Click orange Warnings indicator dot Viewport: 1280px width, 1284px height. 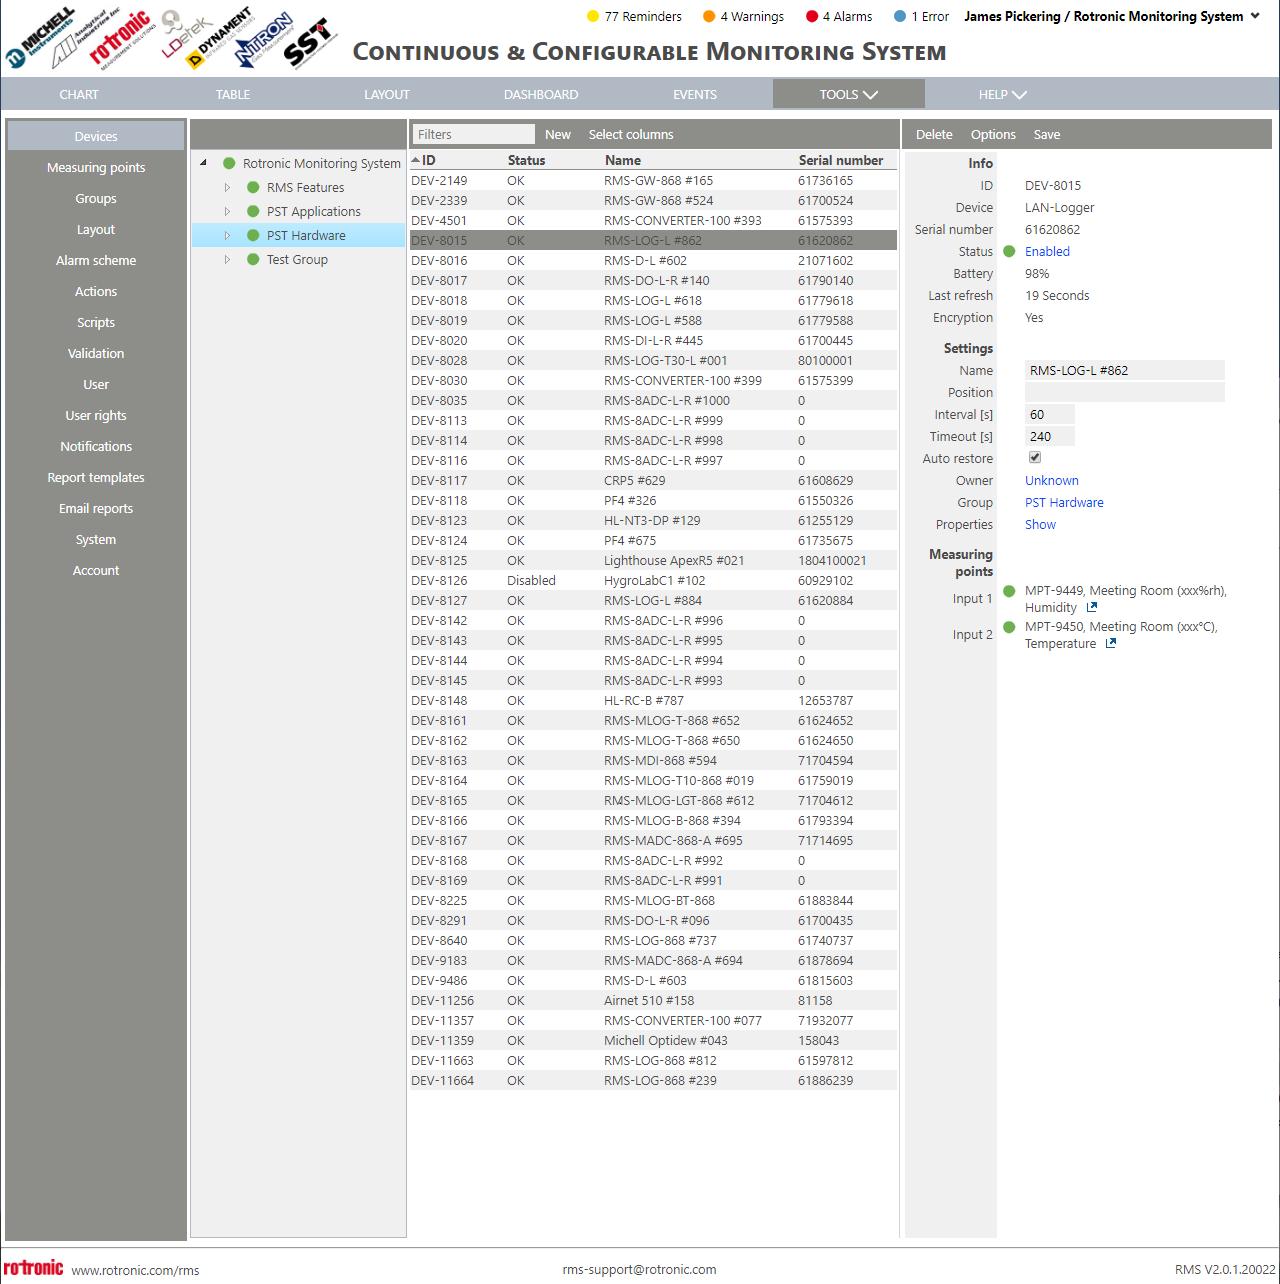coord(709,16)
